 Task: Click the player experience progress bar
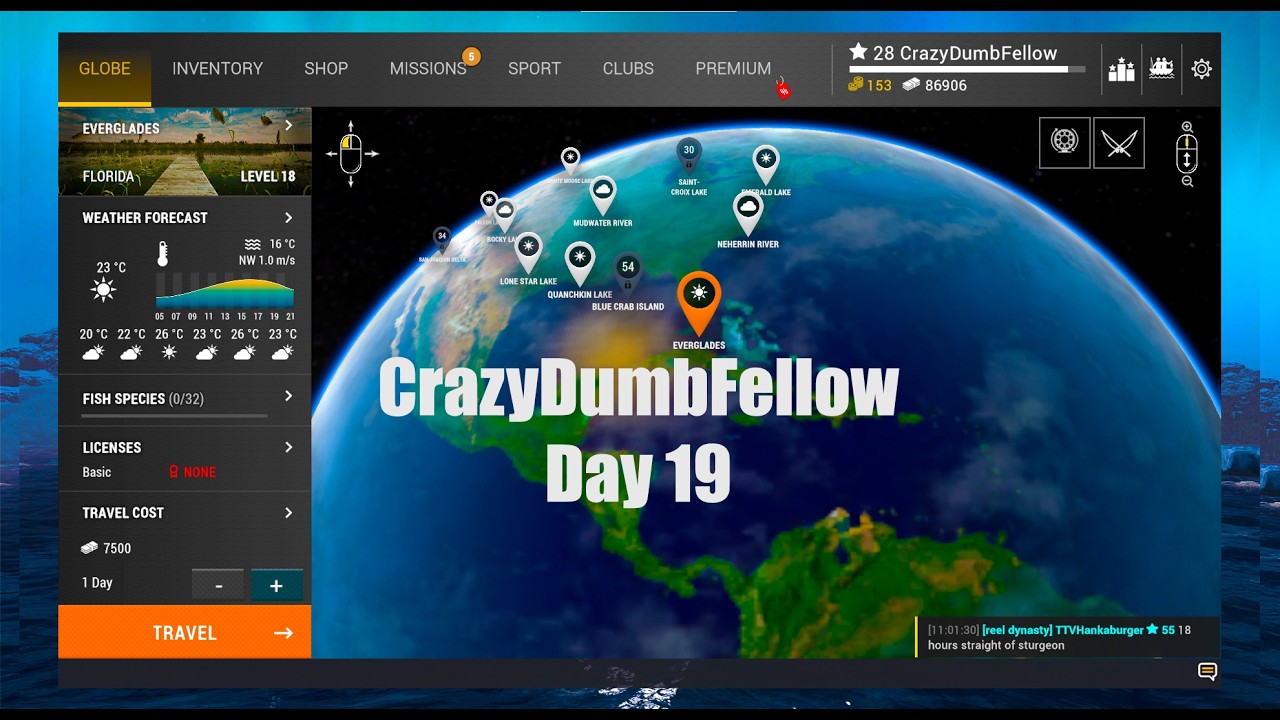966,70
